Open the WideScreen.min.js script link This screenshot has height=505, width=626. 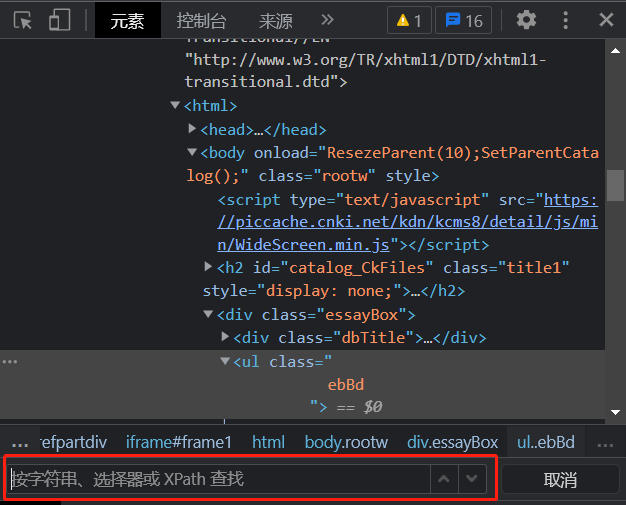coord(407,222)
